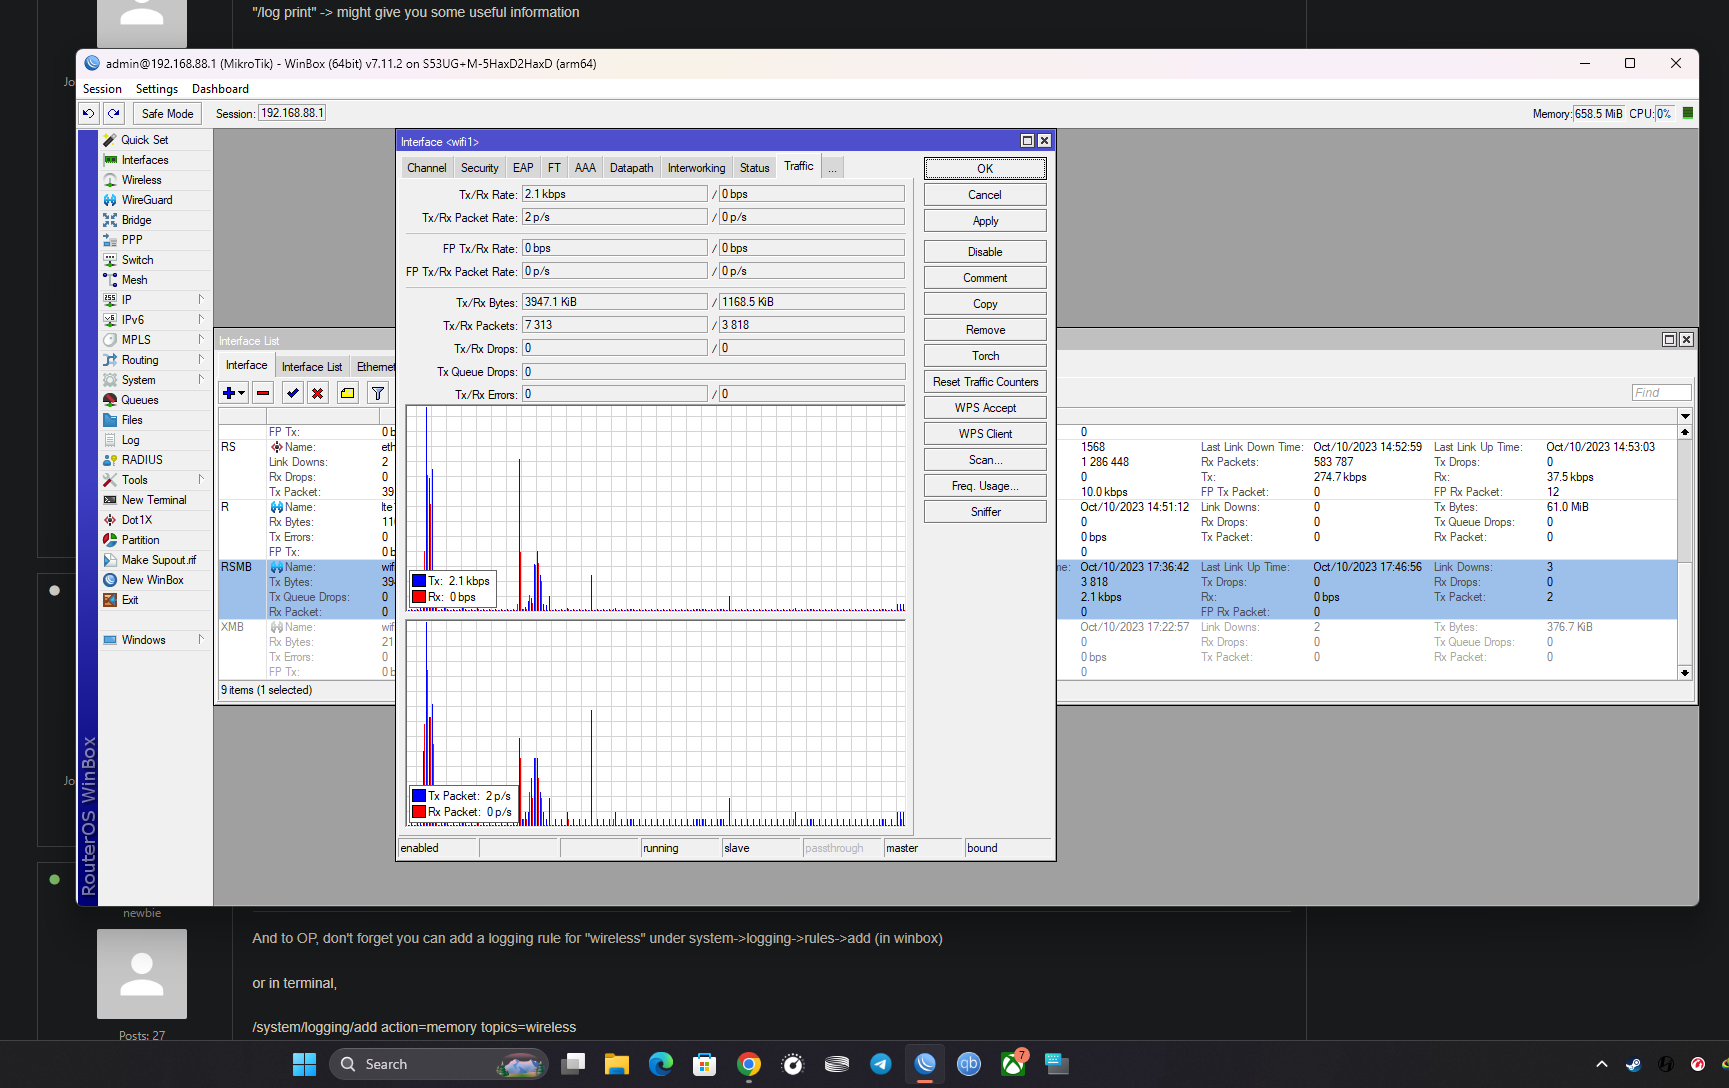Click Exit in the sidebar
Viewport: 1729px width, 1088px height.
130,600
